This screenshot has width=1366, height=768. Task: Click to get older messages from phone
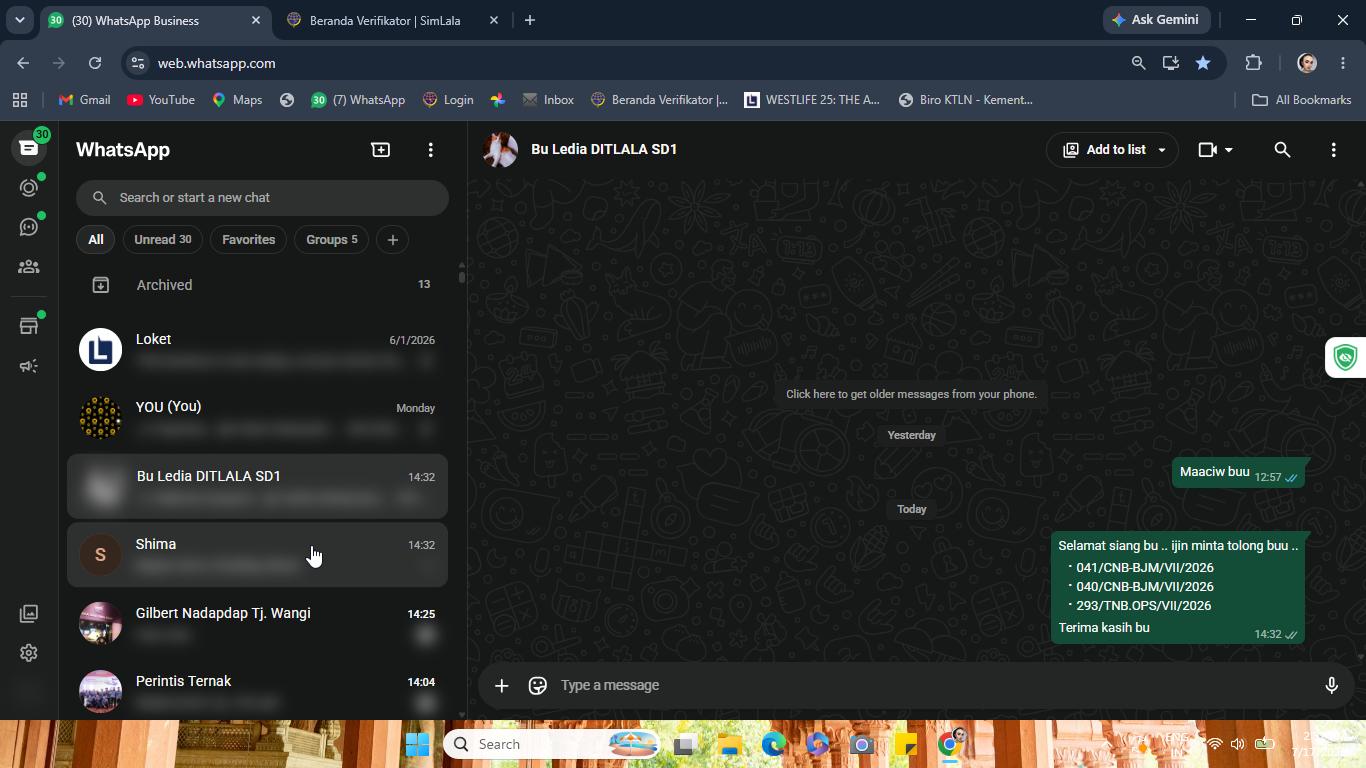click(x=912, y=394)
